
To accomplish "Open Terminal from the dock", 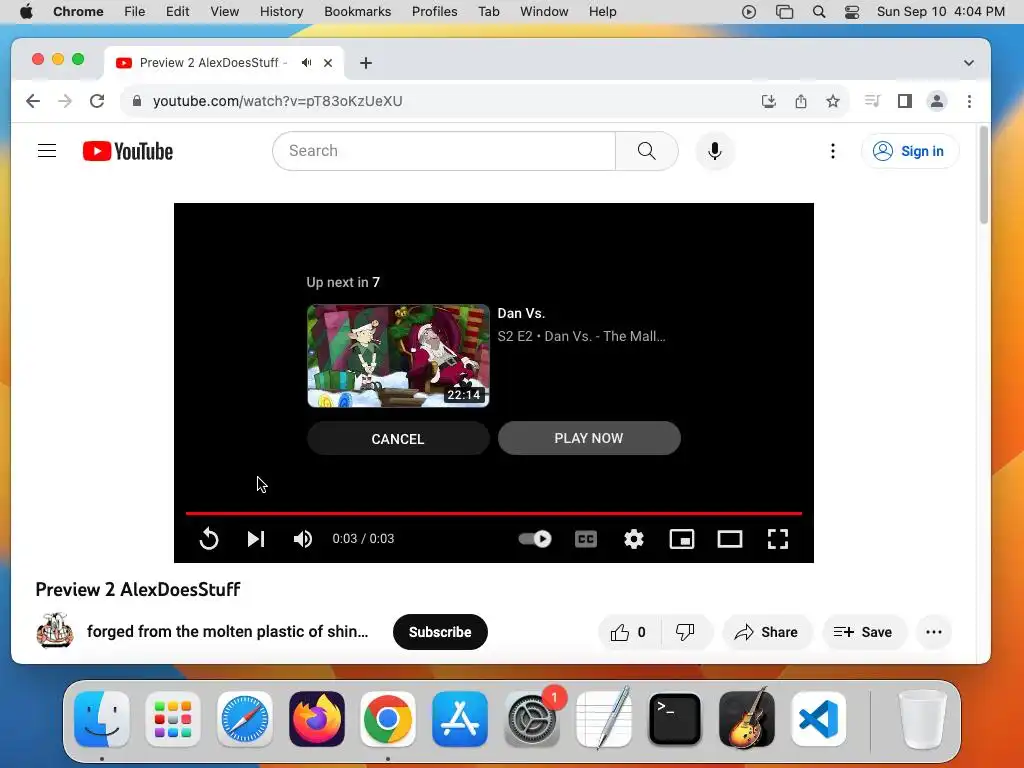I will tap(675, 719).
